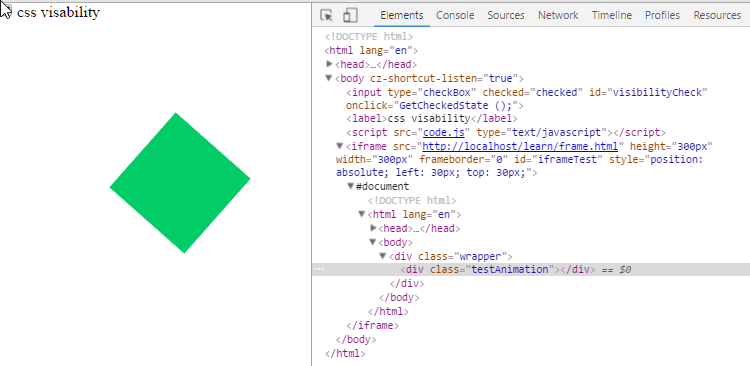Expand the head node inside the iframe
The width and height of the screenshot is (750, 366).
point(374,228)
